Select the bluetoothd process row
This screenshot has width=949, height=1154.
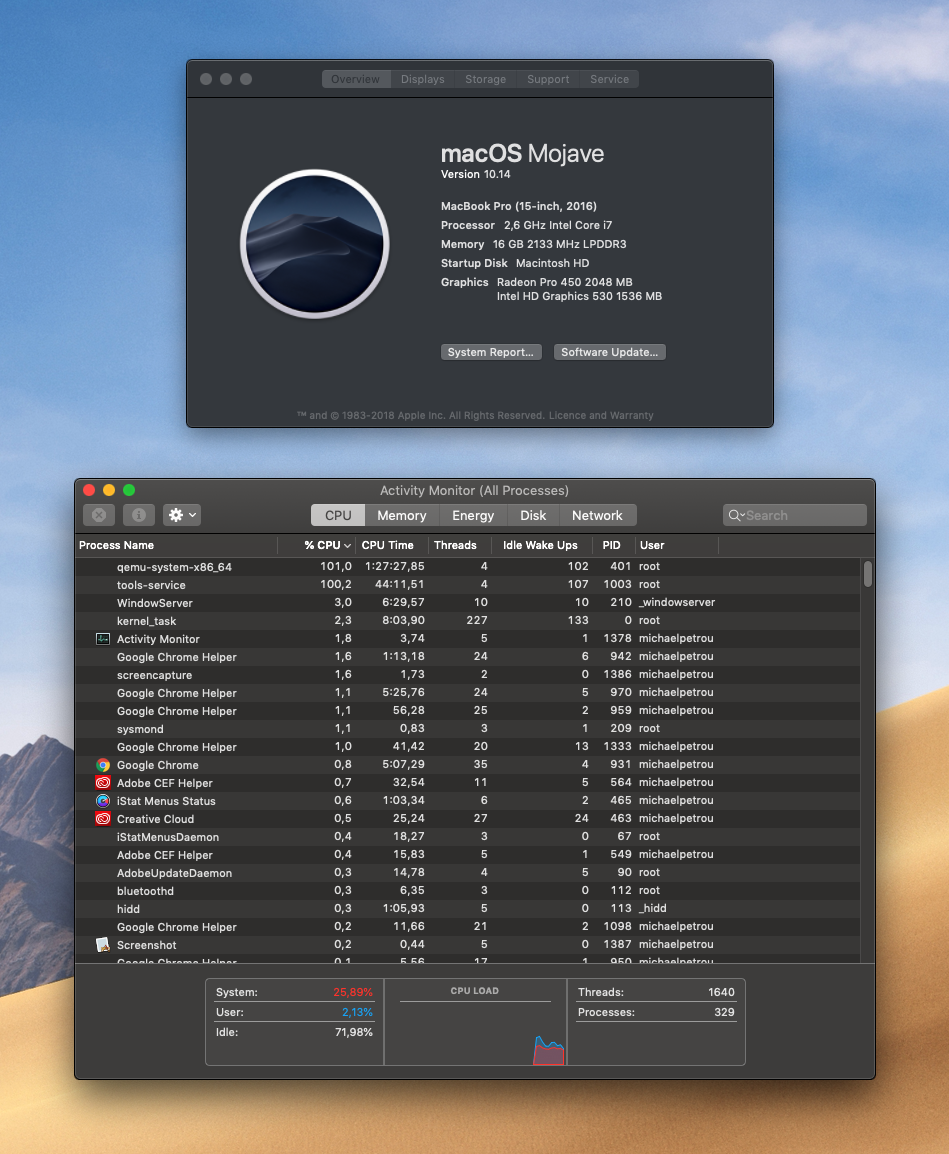[x=468, y=891]
